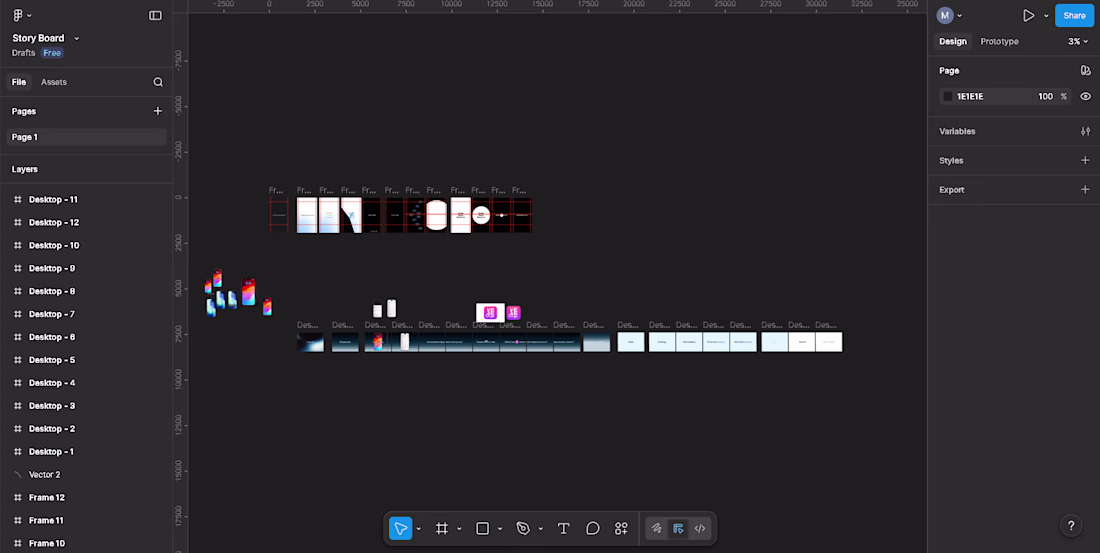Screen dimensions: 1100x553
Task: Open the Assets tab
Action: 54,82
